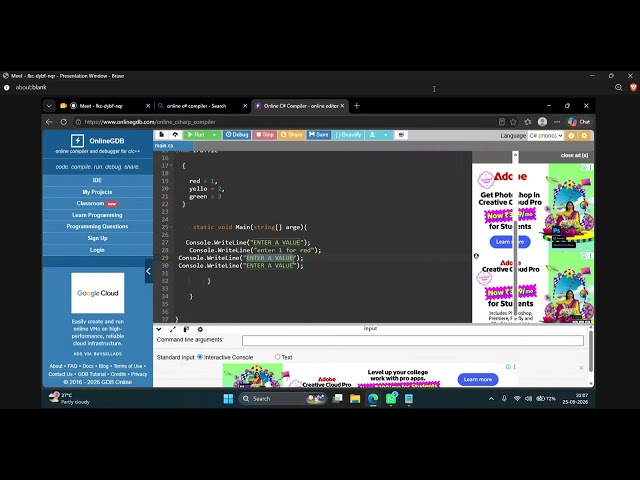Reload the page with refresh icon
640x480 pixels.
point(64,122)
